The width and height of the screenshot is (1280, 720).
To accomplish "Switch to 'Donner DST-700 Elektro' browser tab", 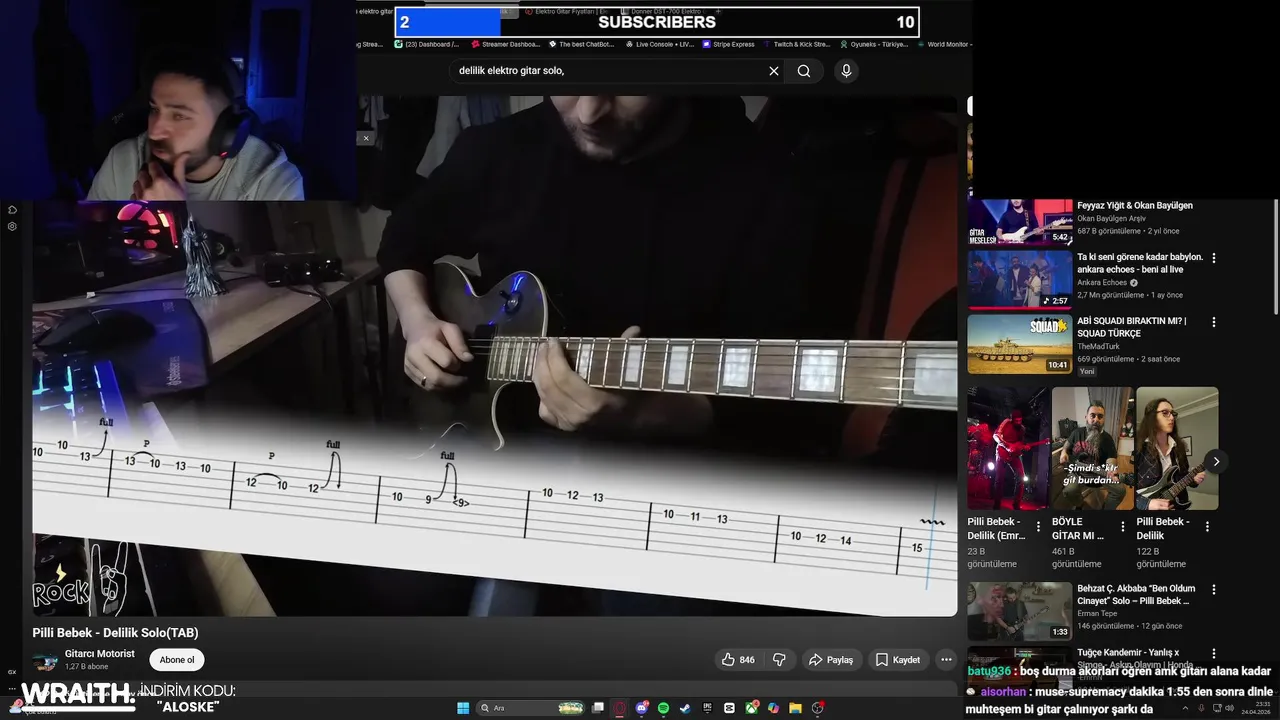I will (x=664, y=11).
